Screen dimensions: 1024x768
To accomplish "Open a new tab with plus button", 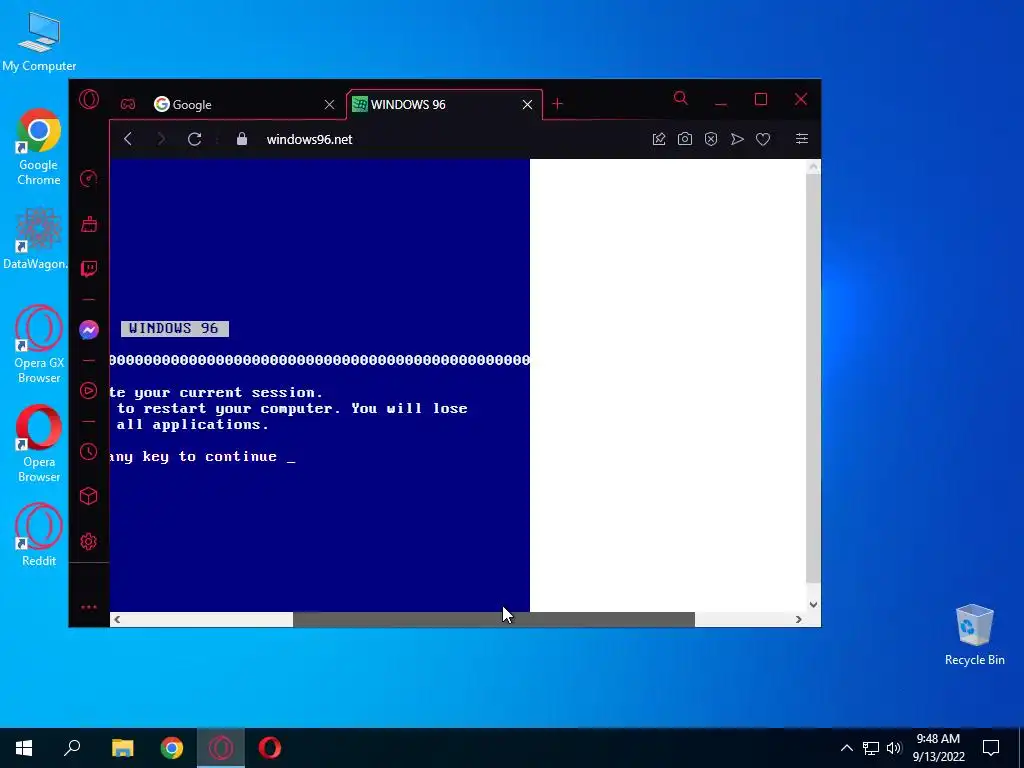I will coord(557,104).
